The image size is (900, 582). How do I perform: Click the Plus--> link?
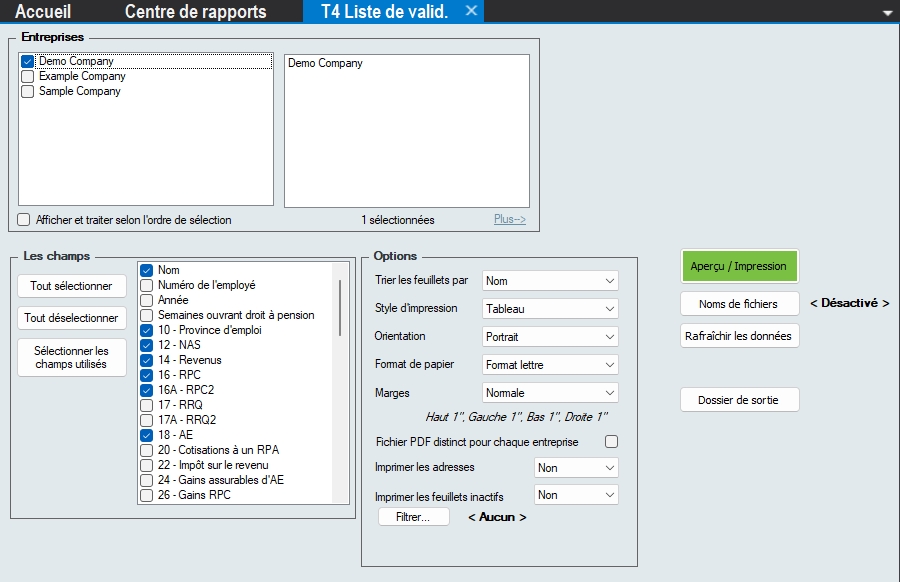click(x=509, y=220)
